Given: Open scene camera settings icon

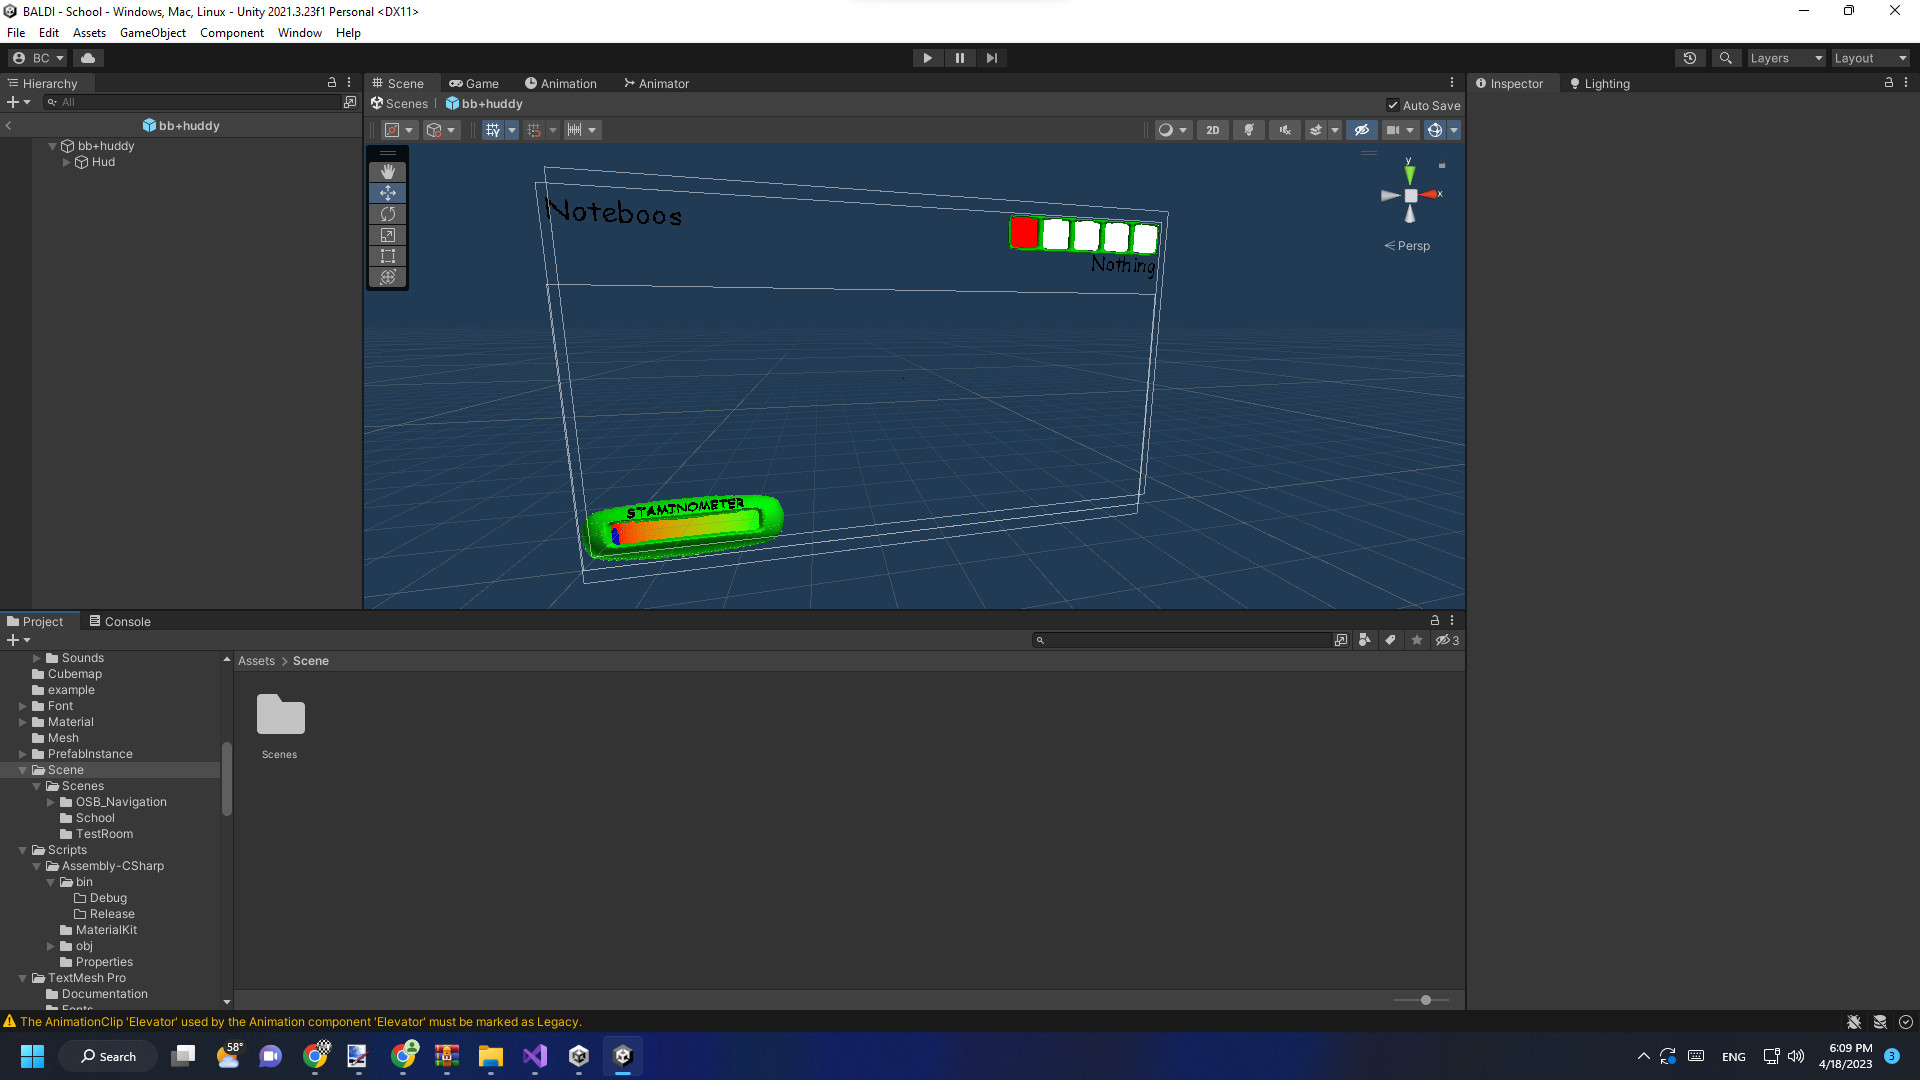Looking at the screenshot, I should pyautogui.click(x=1393, y=130).
